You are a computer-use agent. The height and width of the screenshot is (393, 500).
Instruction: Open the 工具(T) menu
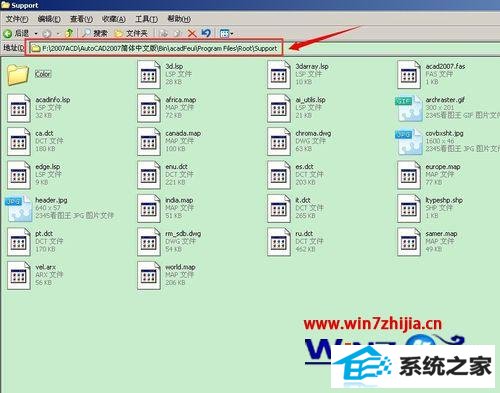tap(146, 19)
